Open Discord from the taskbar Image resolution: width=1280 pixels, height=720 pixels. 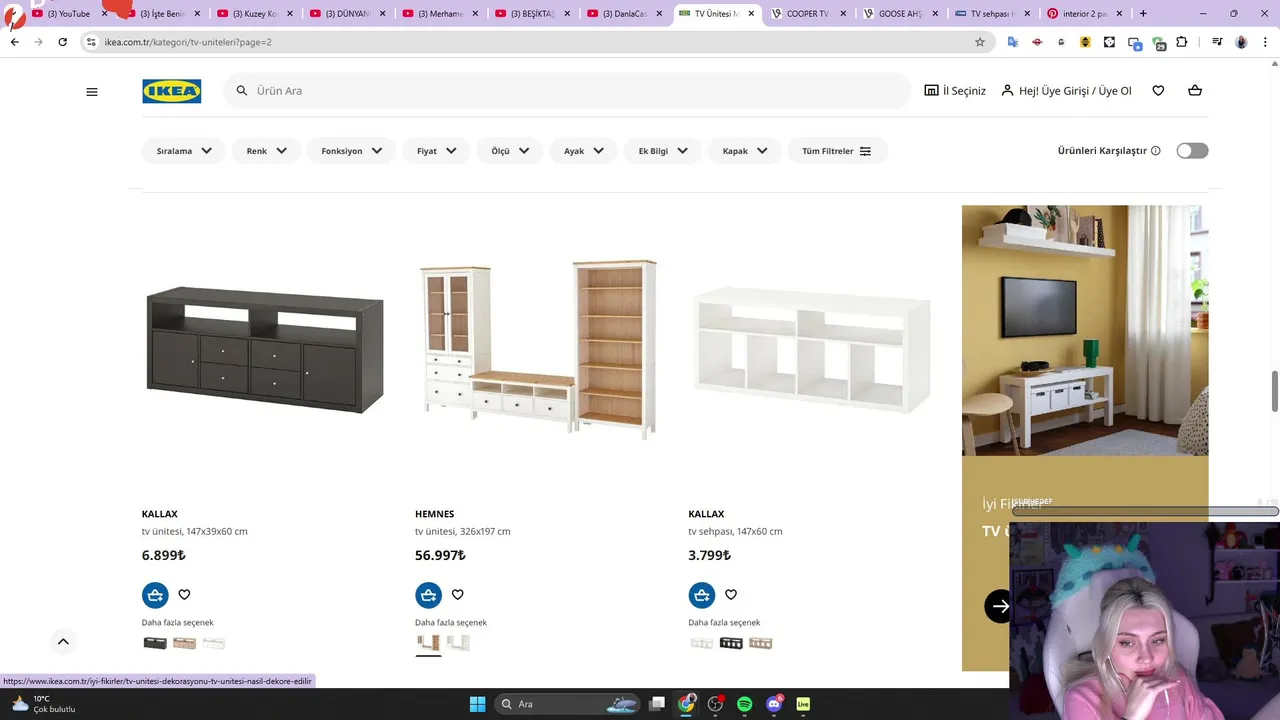774,704
